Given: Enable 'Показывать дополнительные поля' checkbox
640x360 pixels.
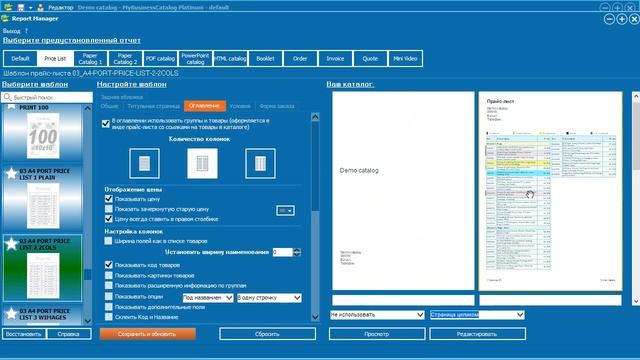Looking at the screenshot, I should (109, 307).
